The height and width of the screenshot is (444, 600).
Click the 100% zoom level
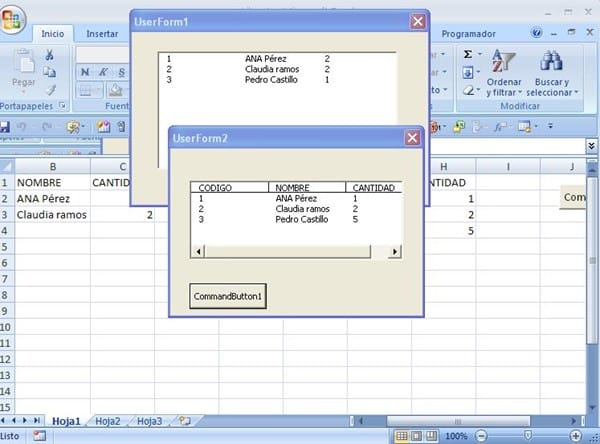tap(456, 436)
